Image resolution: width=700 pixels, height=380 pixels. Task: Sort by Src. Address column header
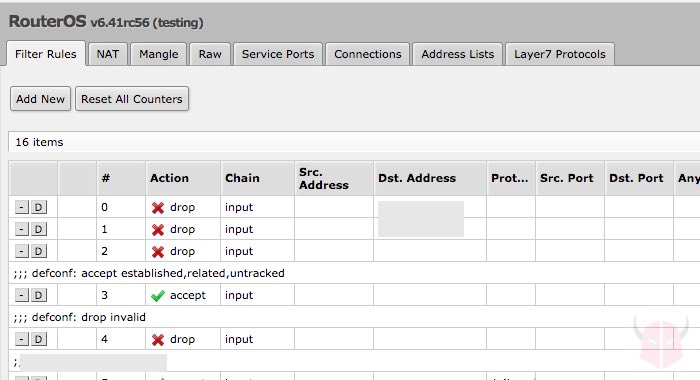334,178
